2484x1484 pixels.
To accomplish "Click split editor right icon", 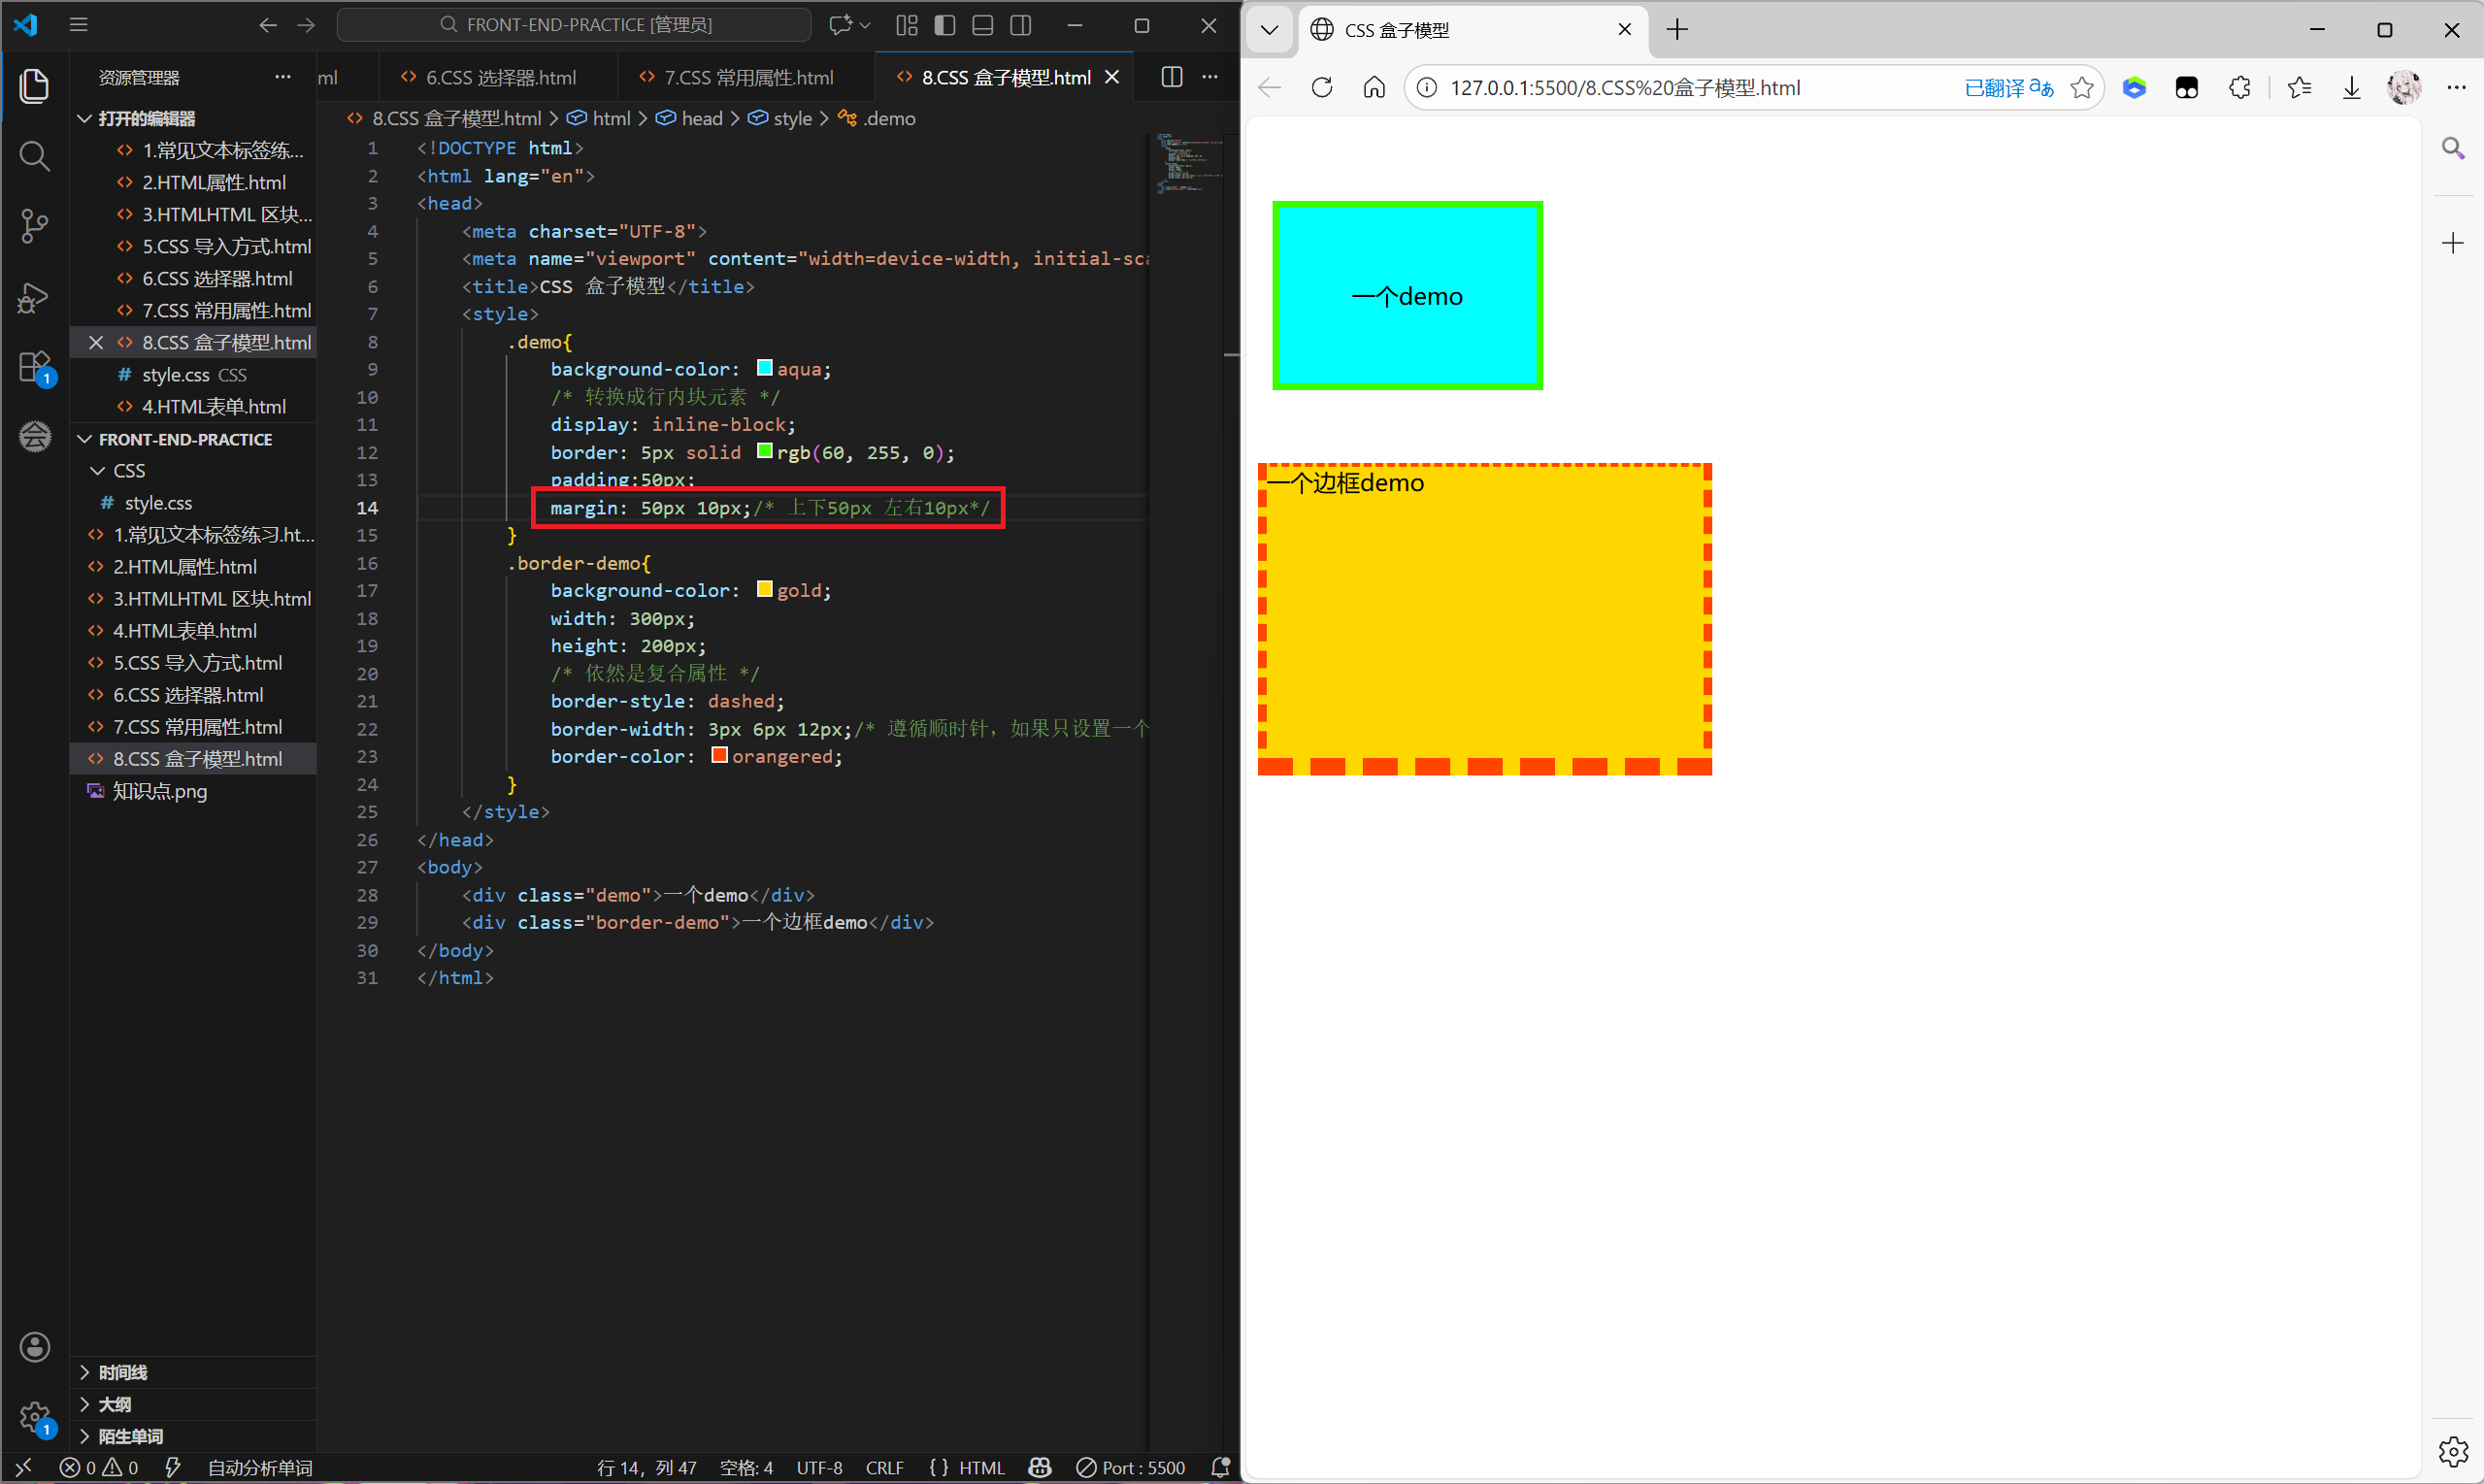I will click(1171, 77).
